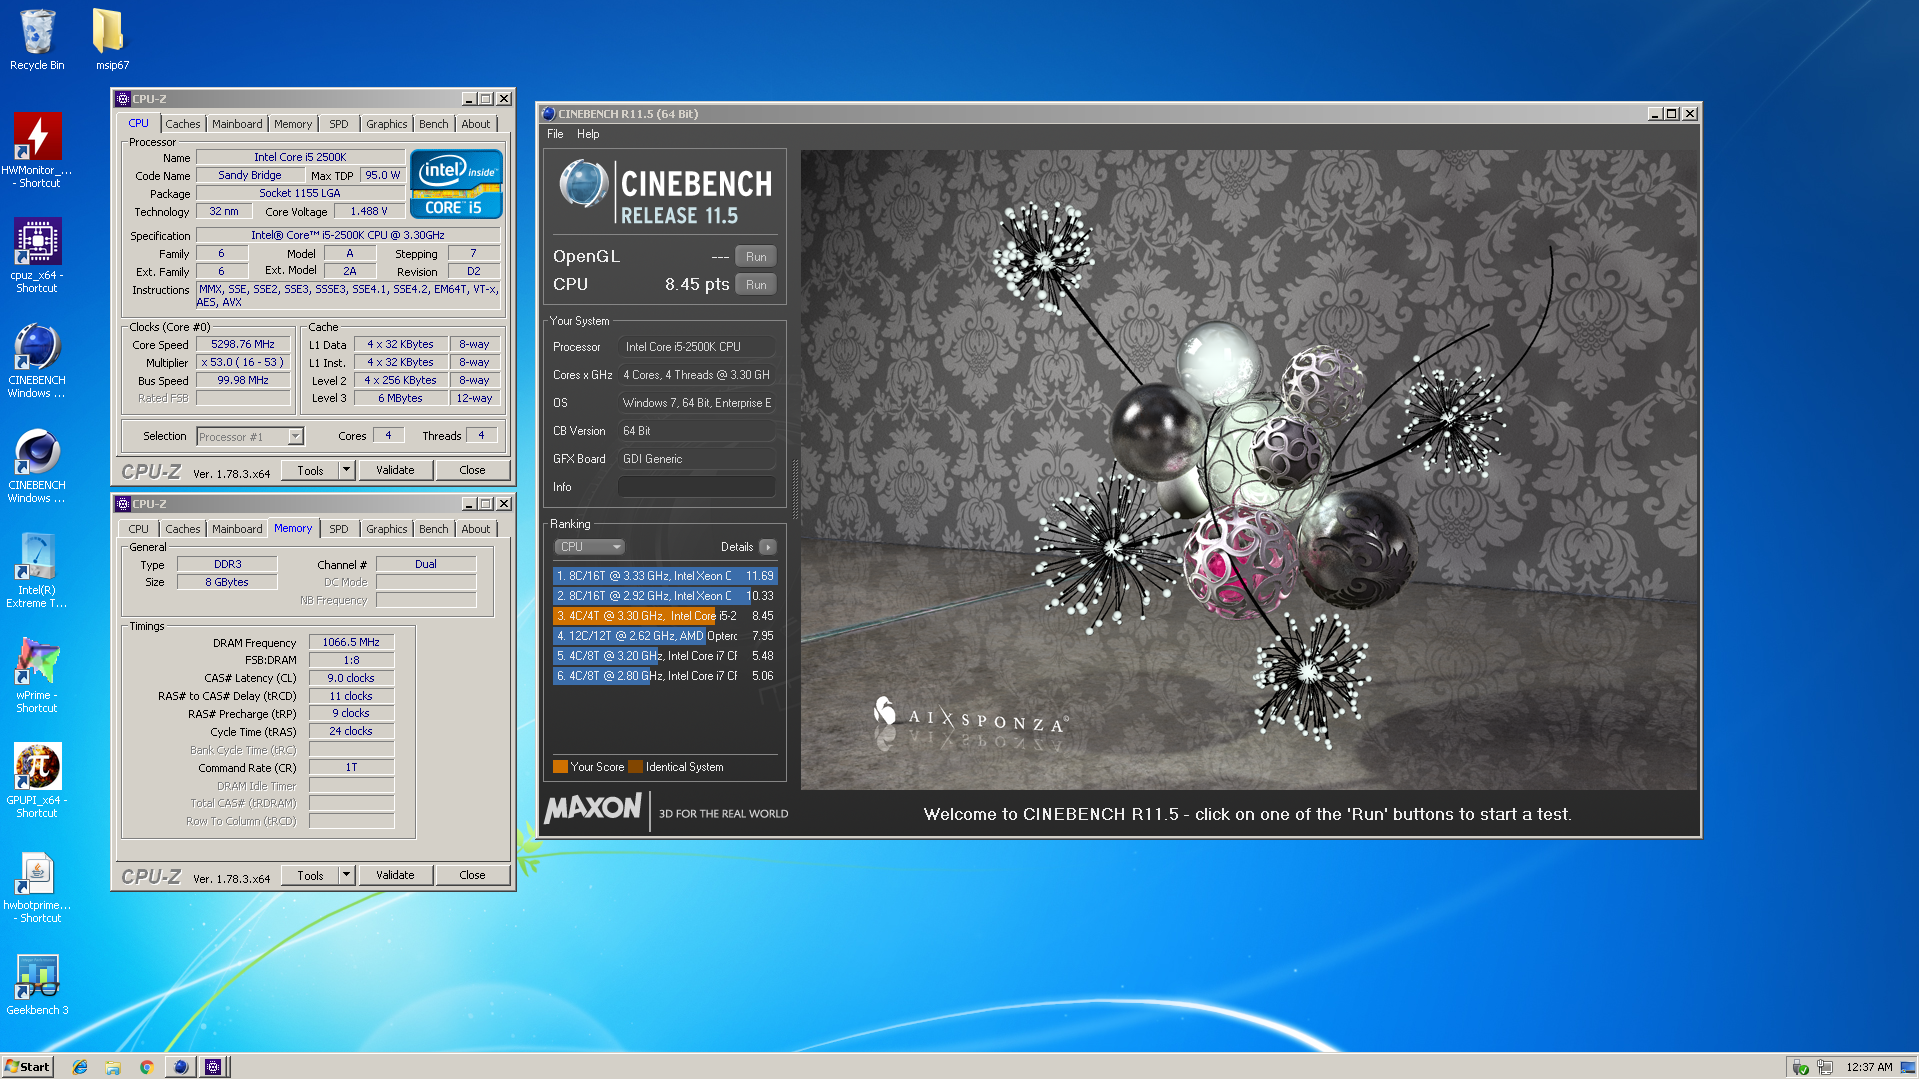Screen dimensions: 1919x1079
Task: Click the Intel Core i5 logo in CPU-Z
Action: [456, 184]
